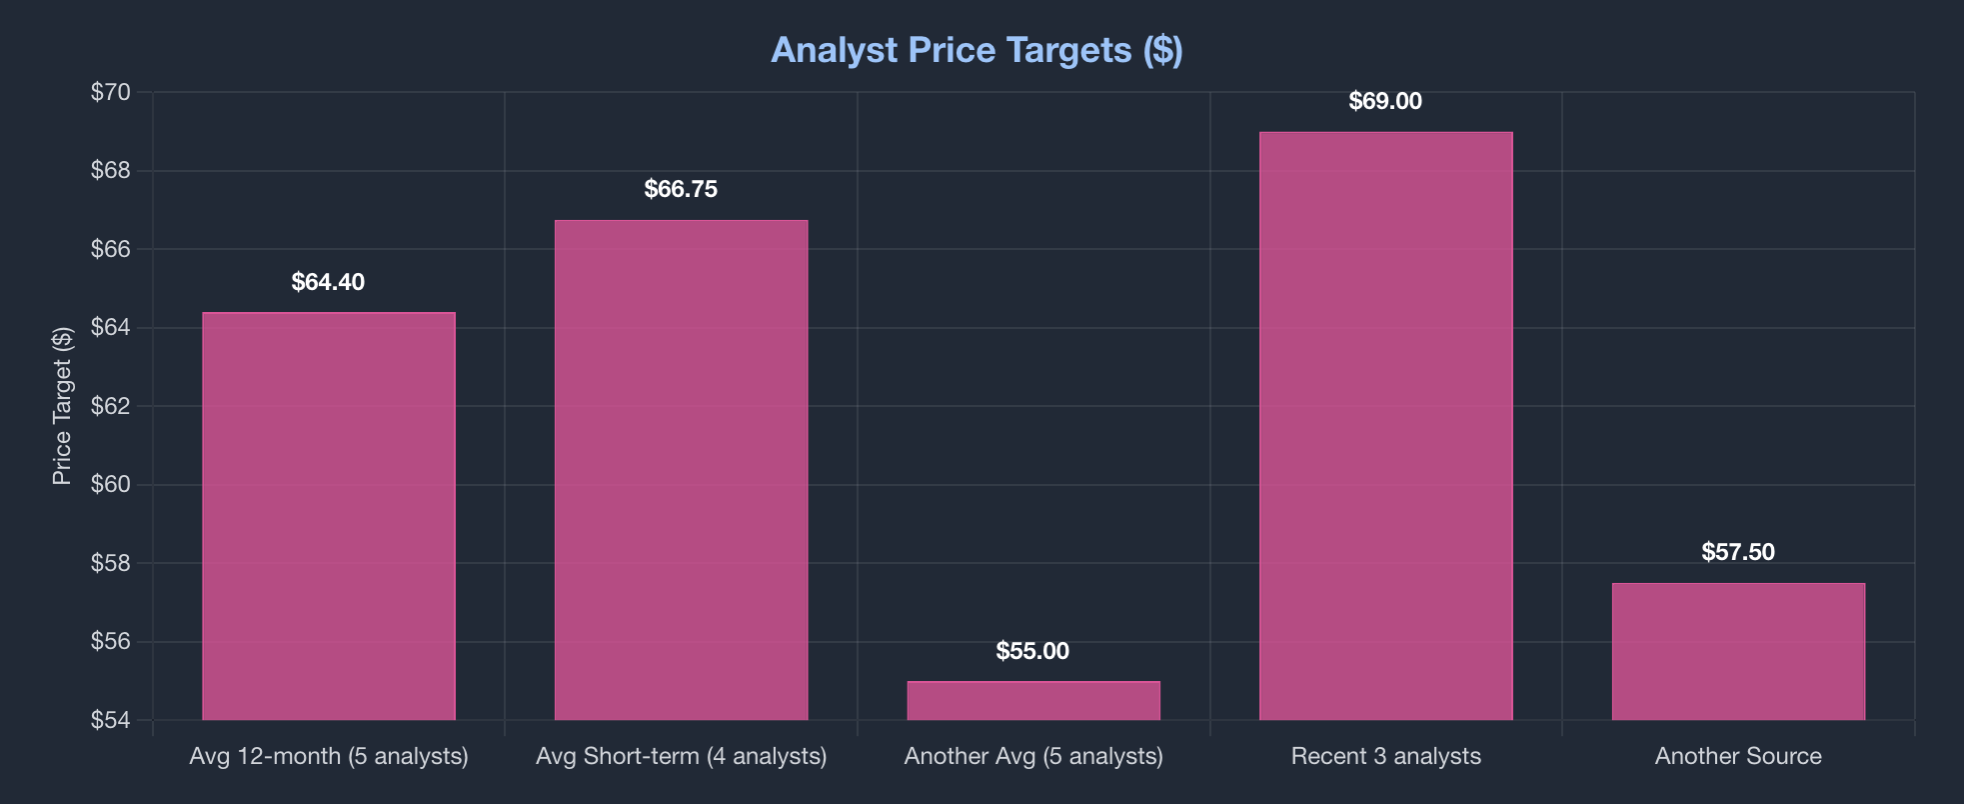Click the short Another Avg (5 analysts) bar
Viewport: 1964px width, 804px height.
click(x=1033, y=701)
